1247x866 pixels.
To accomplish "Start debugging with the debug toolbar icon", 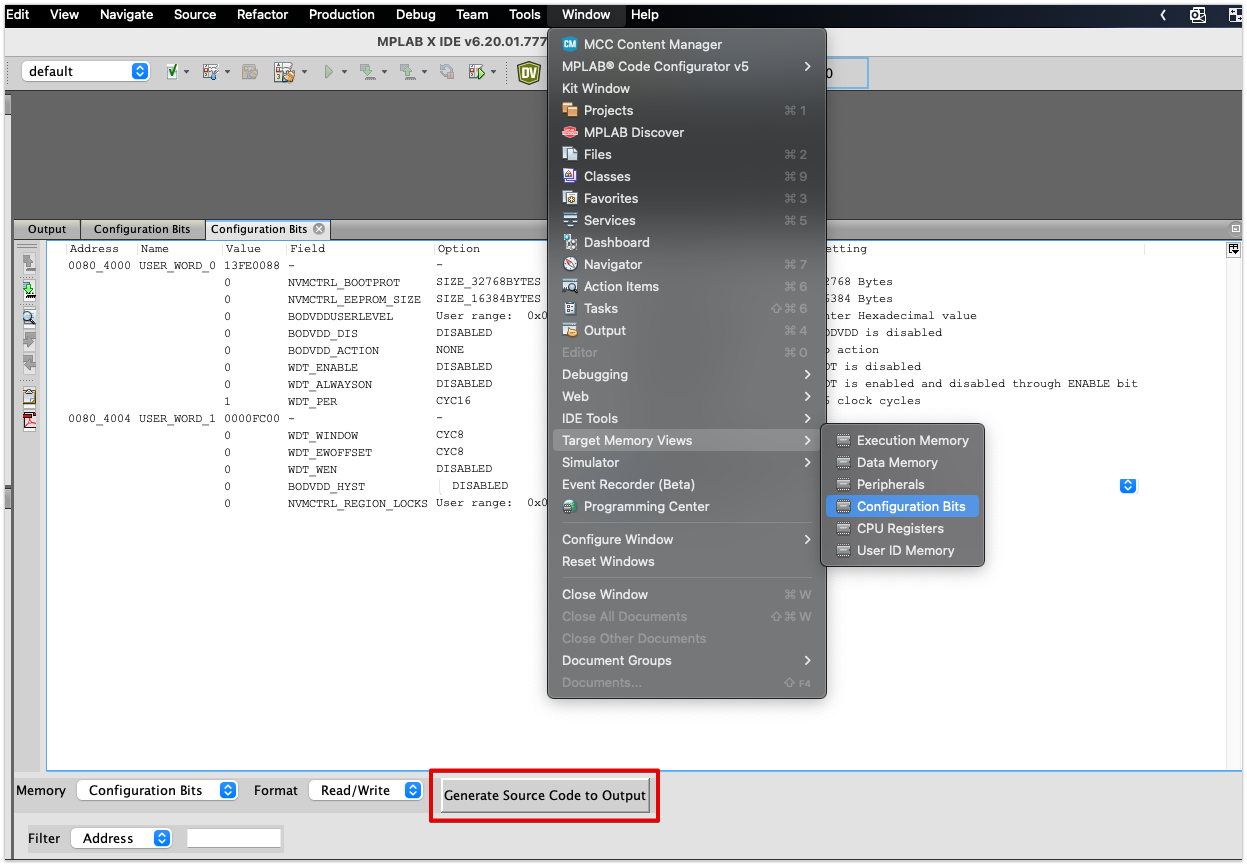I will click(477, 72).
